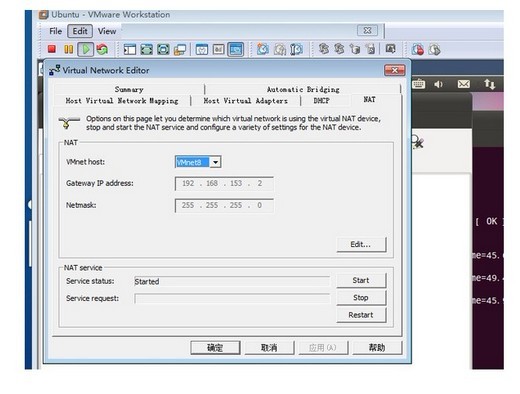
Task: Click the 确定 (OK) button
Action: coord(215,348)
